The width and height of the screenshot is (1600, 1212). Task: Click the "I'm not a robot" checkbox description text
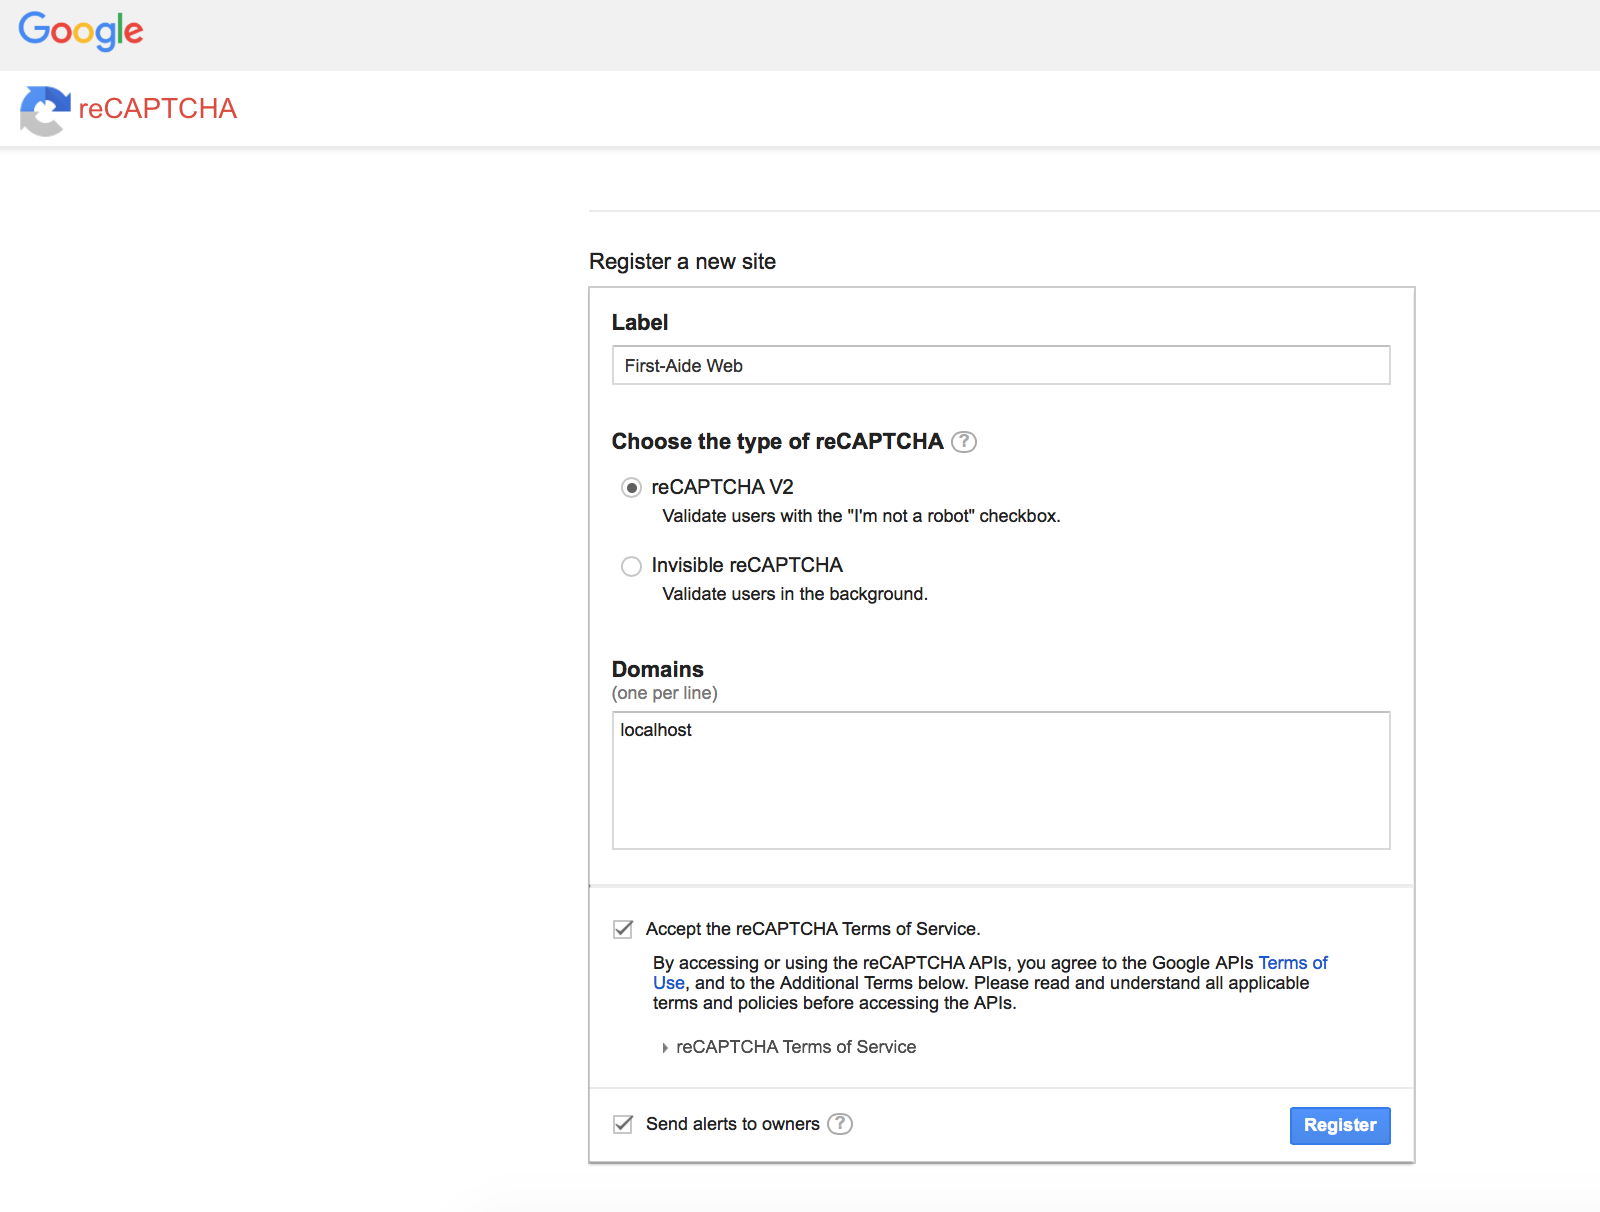click(x=861, y=516)
